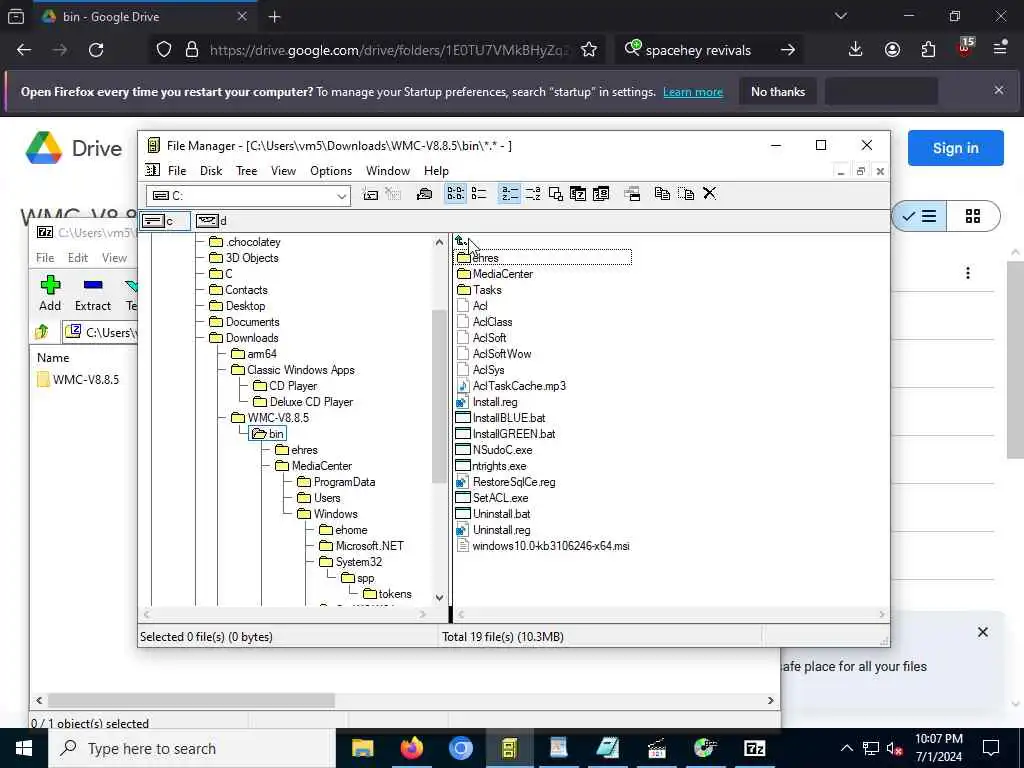Click the Firefox reload page icon
Image resolution: width=1024 pixels, height=768 pixels.
pyautogui.click(x=96, y=50)
